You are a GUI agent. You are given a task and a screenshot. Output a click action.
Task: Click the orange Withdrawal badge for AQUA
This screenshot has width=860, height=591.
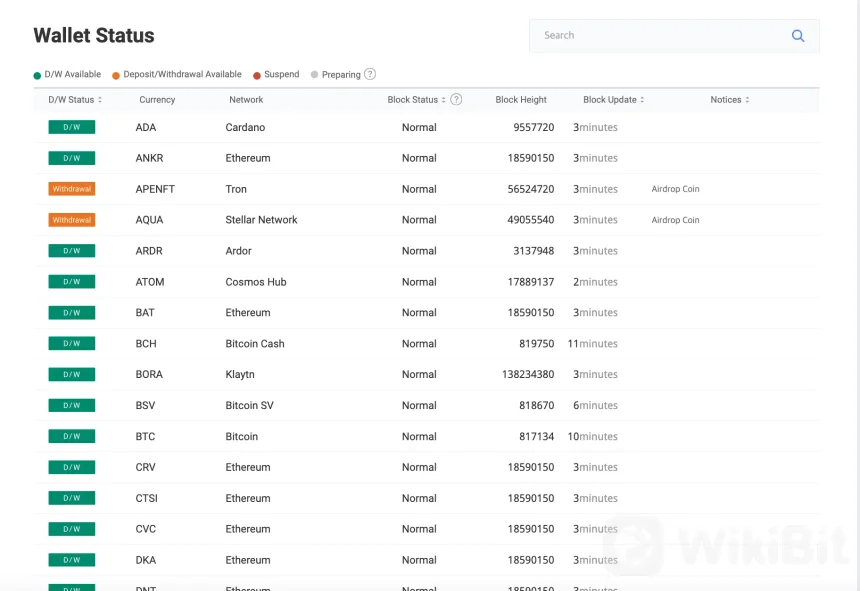point(72,220)
